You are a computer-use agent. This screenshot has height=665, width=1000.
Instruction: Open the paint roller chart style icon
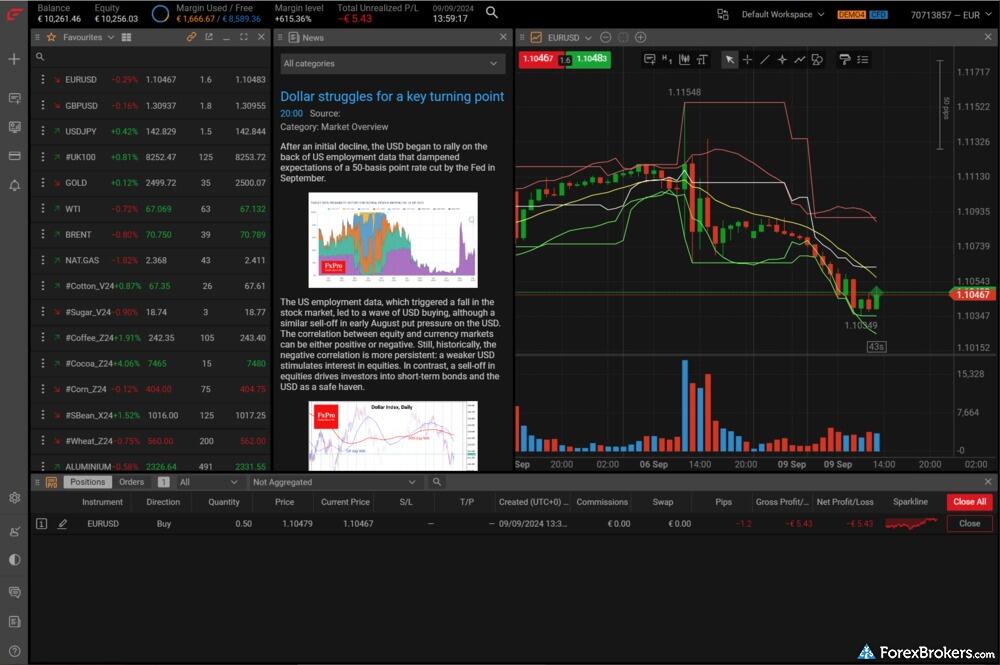click(844, 60)
